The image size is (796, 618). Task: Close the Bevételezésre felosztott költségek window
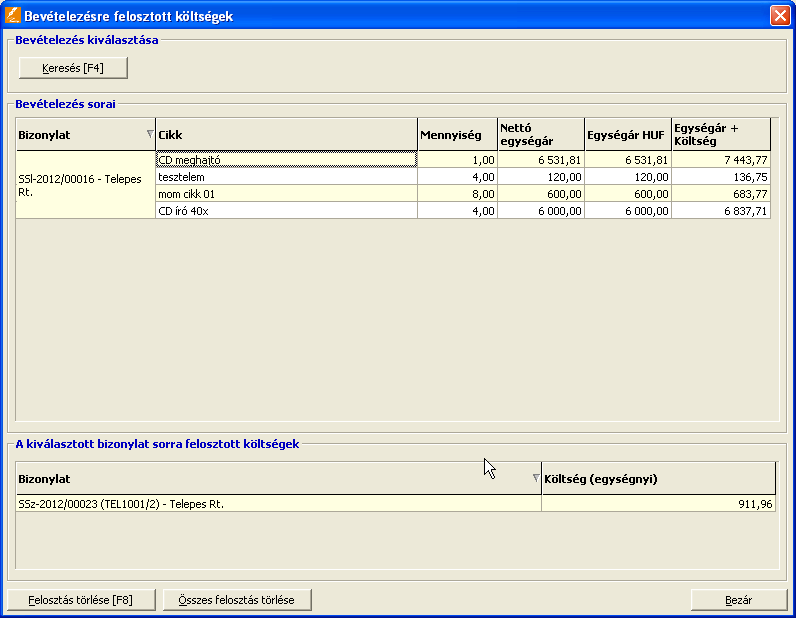(x=780, y=16)
